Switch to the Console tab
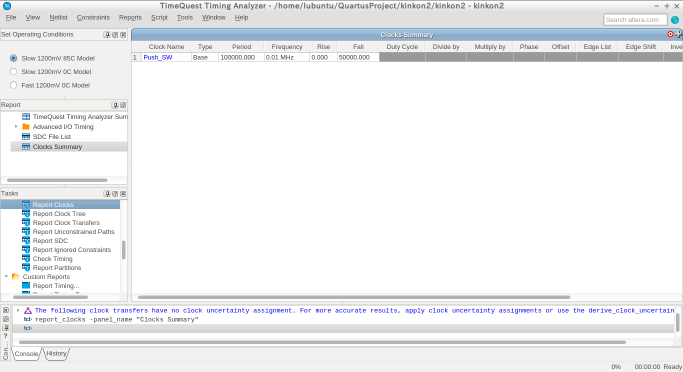Viewport: 683px width, 372px height. click(27, 354)
